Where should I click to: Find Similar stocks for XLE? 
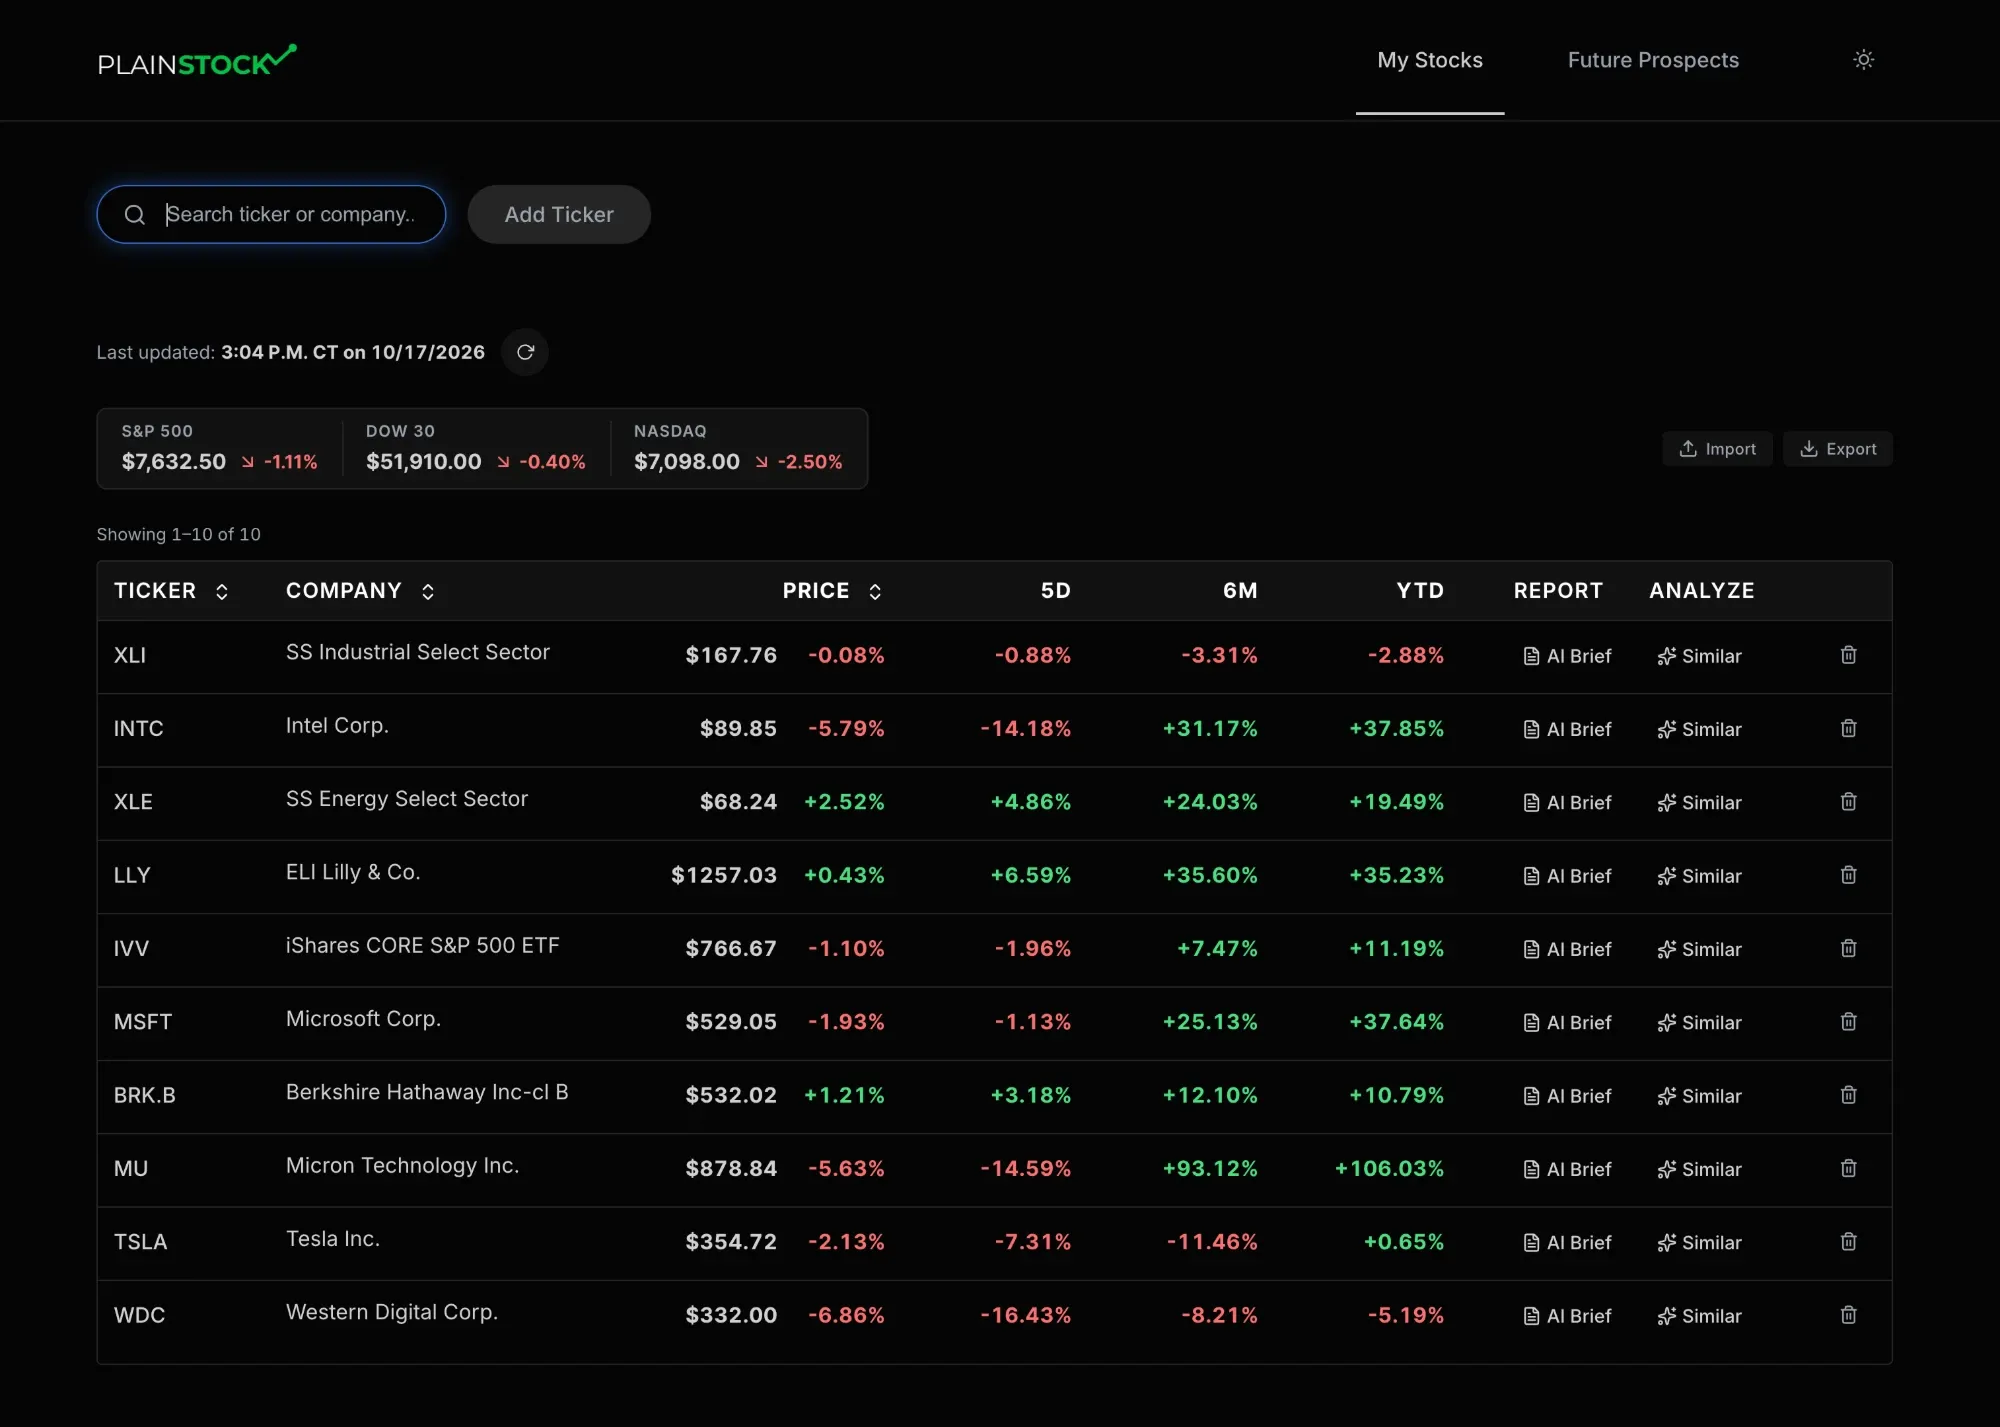pos(1699,802)
